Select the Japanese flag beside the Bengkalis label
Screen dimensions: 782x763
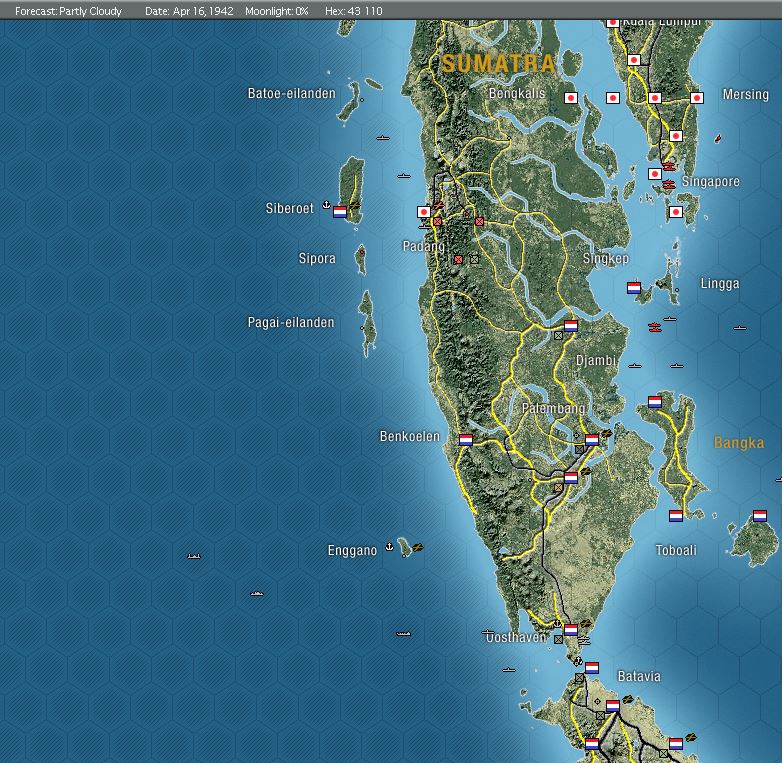click(571, 98)
